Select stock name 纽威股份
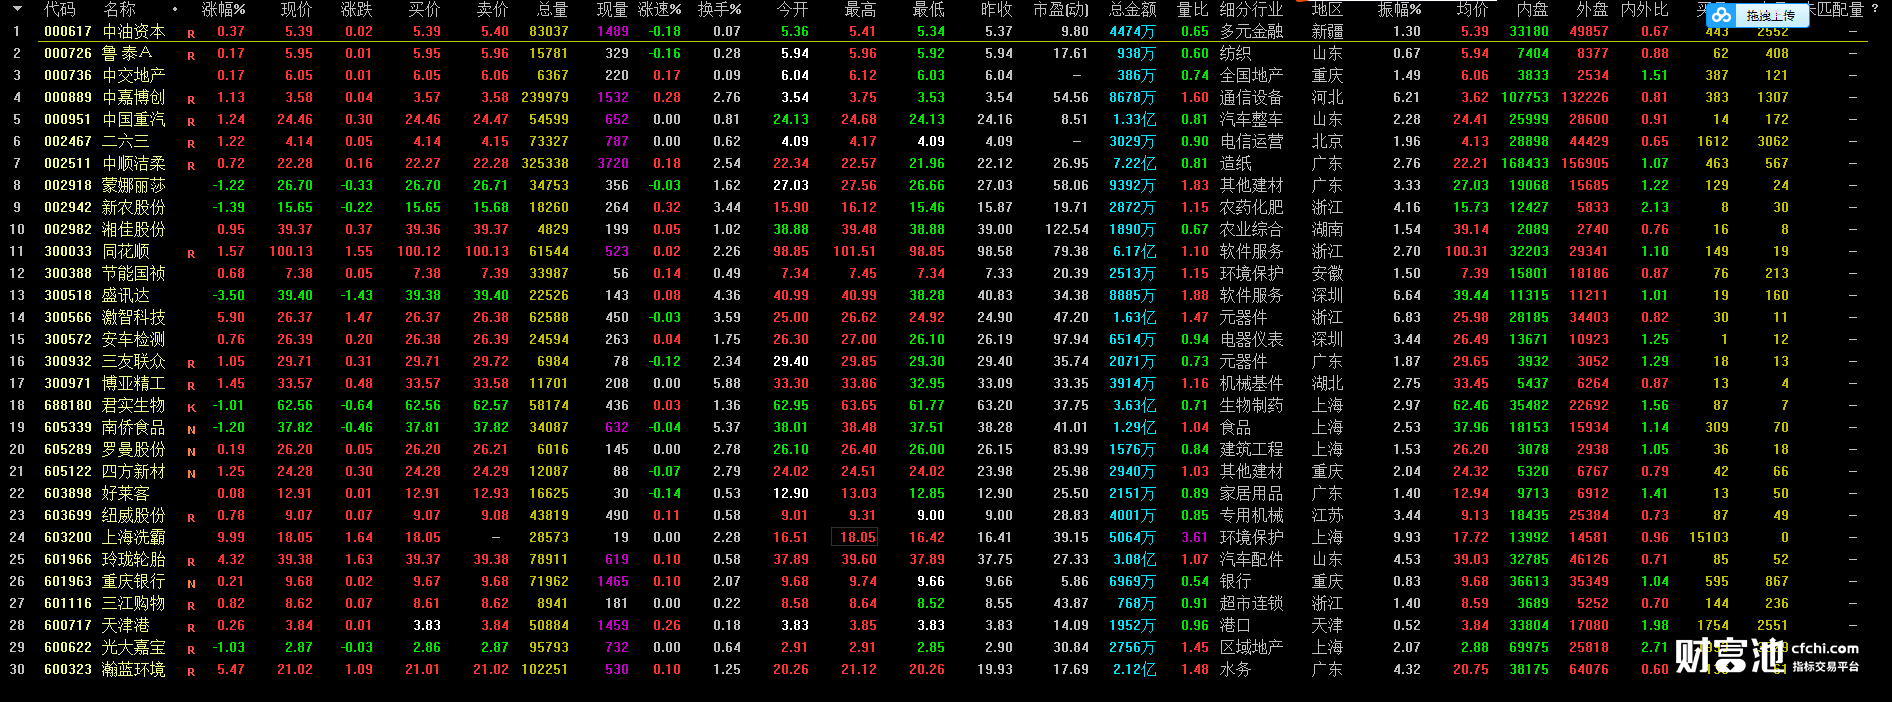The width and height of the screenshot is (1892, 702). pyautogui.click(x=134, y=515)
